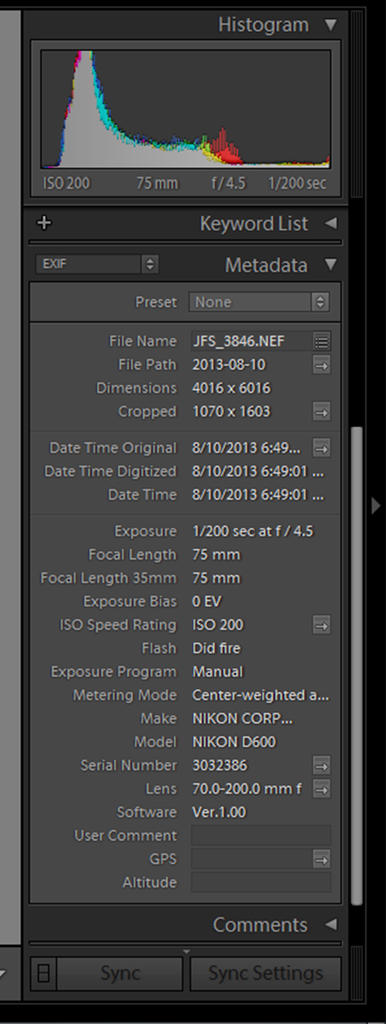
Task: Click the right panel vertical scrollbar
Action: pyautogui.click(x=357, y=666)
